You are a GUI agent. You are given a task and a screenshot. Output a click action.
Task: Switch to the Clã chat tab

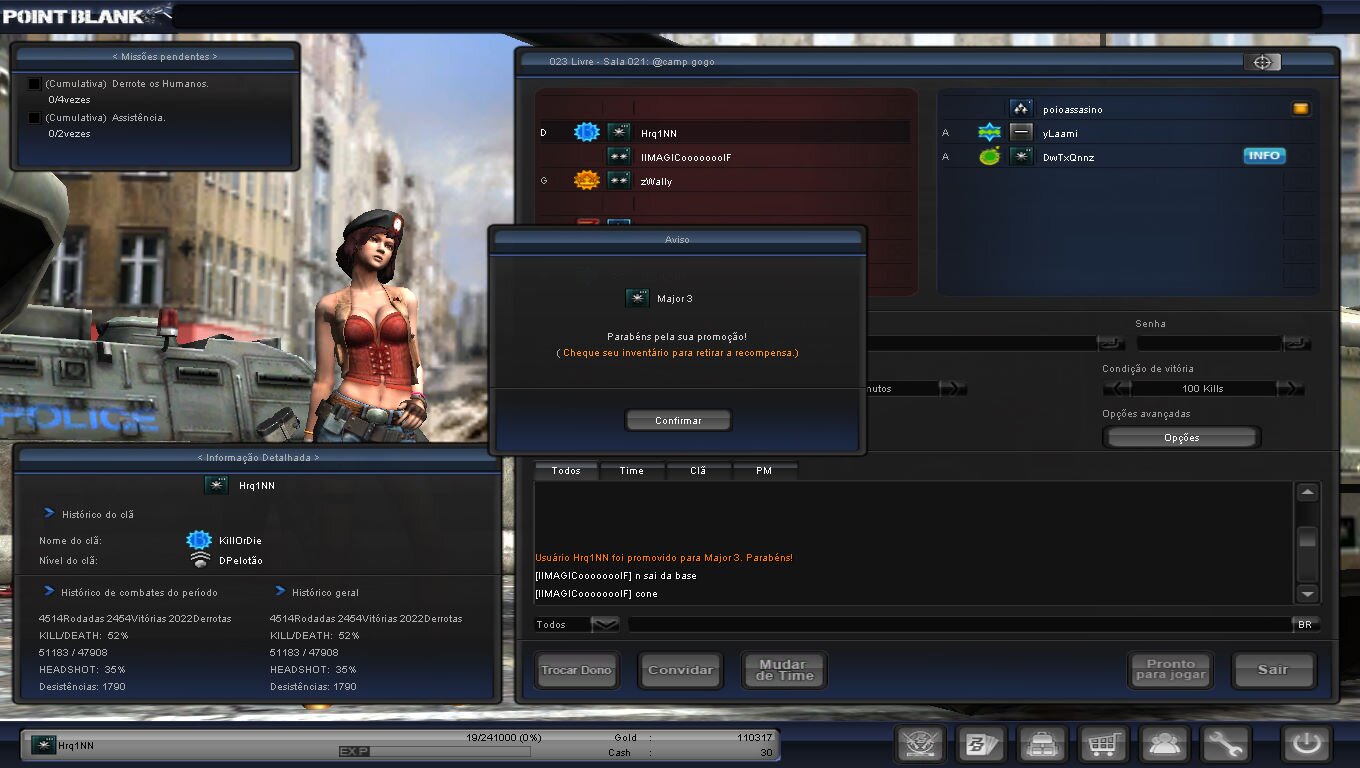698,470
